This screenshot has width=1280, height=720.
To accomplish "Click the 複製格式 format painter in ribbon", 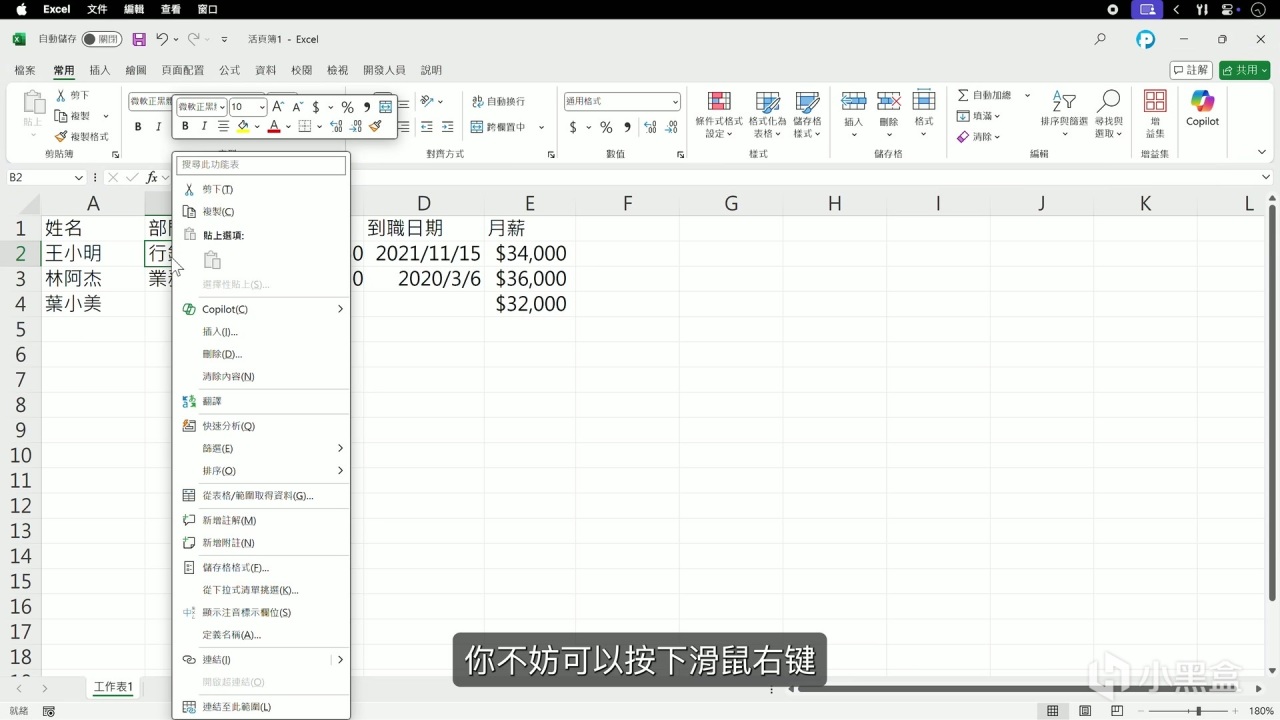I will 82,137.
